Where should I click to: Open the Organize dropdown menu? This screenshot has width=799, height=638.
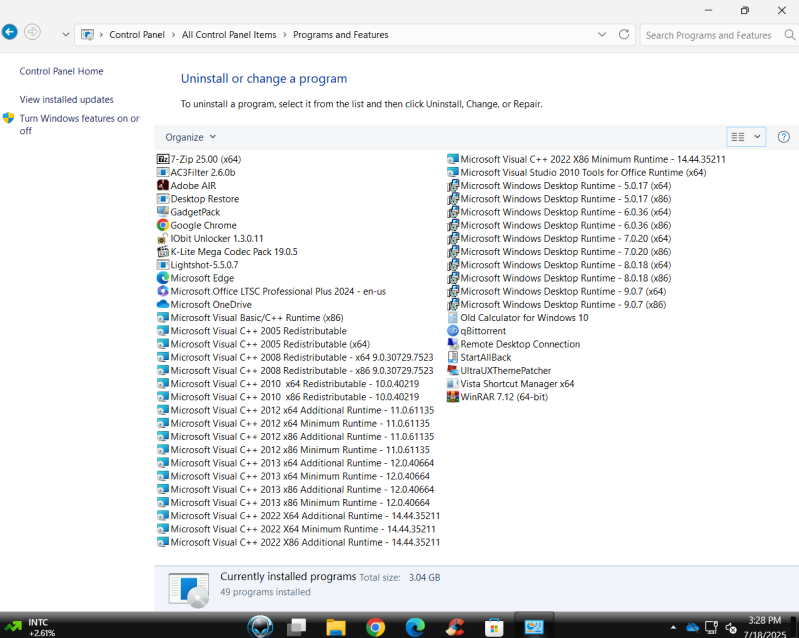[191, 137]
